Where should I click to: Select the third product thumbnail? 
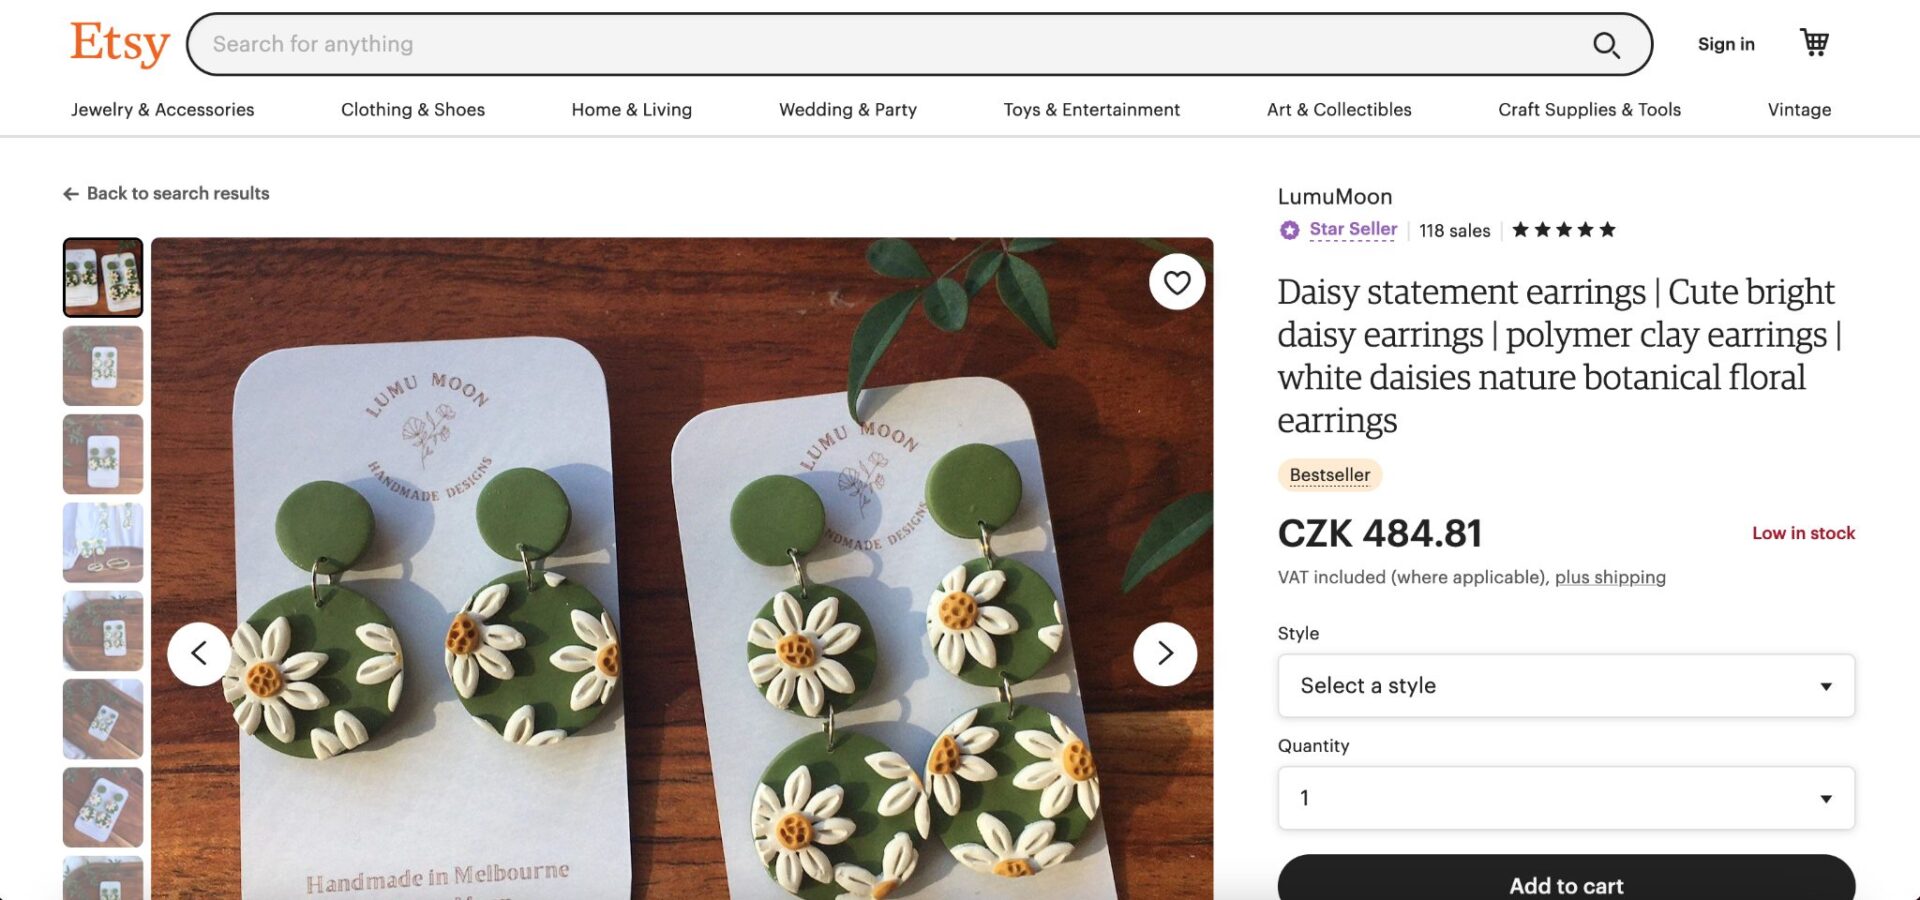(x=103, y=454)
